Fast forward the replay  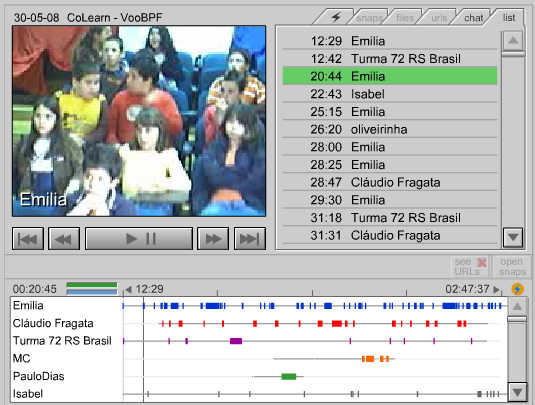[213, 239]
